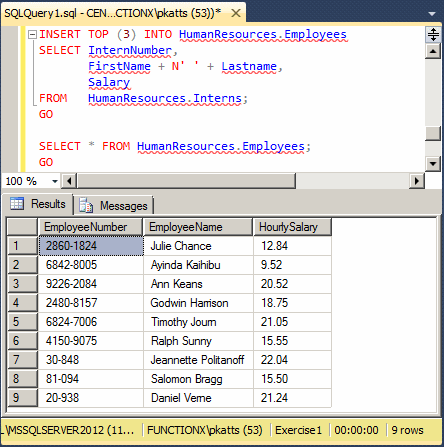Image resolution: width=444 pixels, height=447 pixels.
Task: Switch to the Messages tab
Action: (113, 205)
